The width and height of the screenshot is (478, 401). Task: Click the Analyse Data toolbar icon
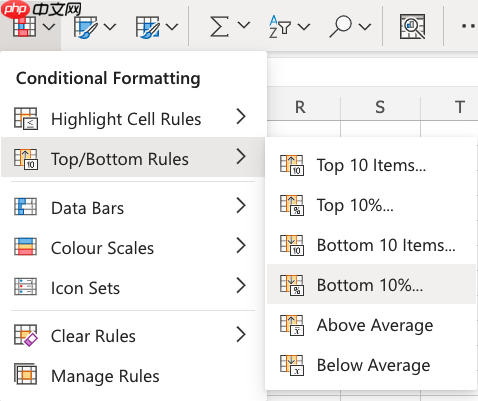coord(412,27)
